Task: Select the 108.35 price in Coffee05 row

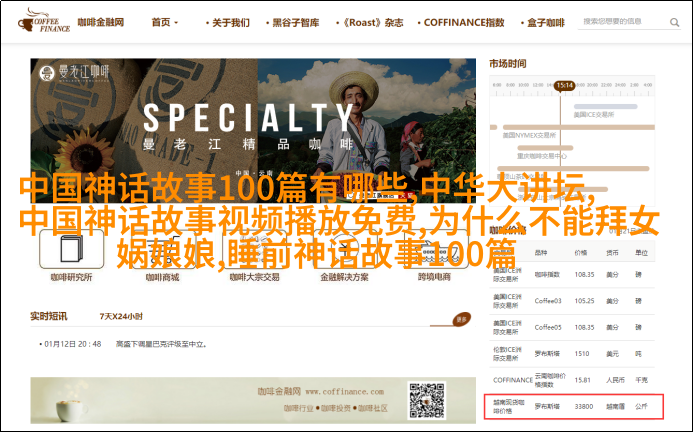Action: [584, 328]
